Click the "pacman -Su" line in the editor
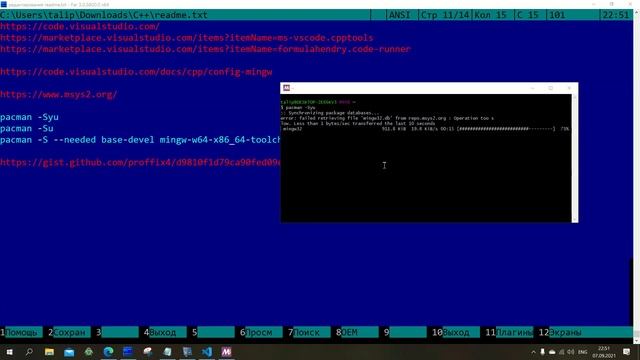Screen dimensions: 640x360 tap(27, 129)
